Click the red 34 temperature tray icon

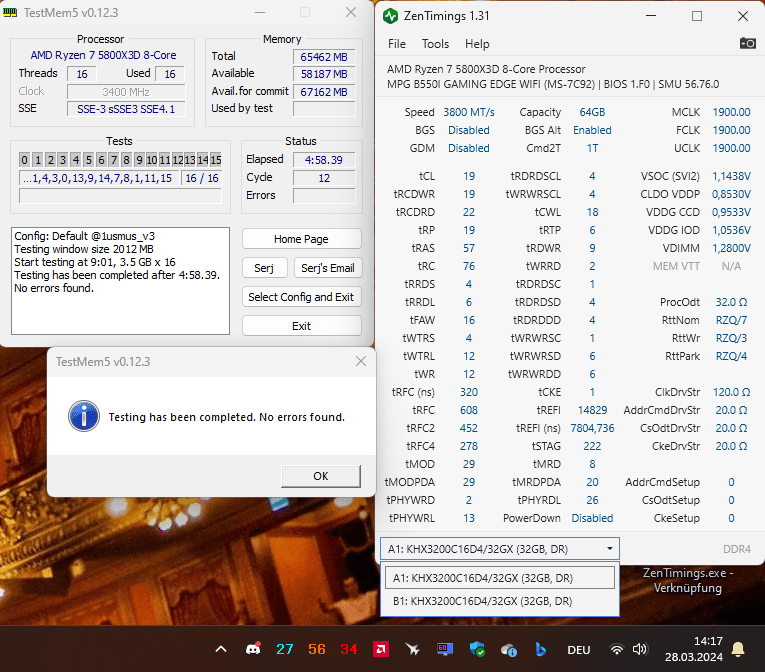click(348, 649)
